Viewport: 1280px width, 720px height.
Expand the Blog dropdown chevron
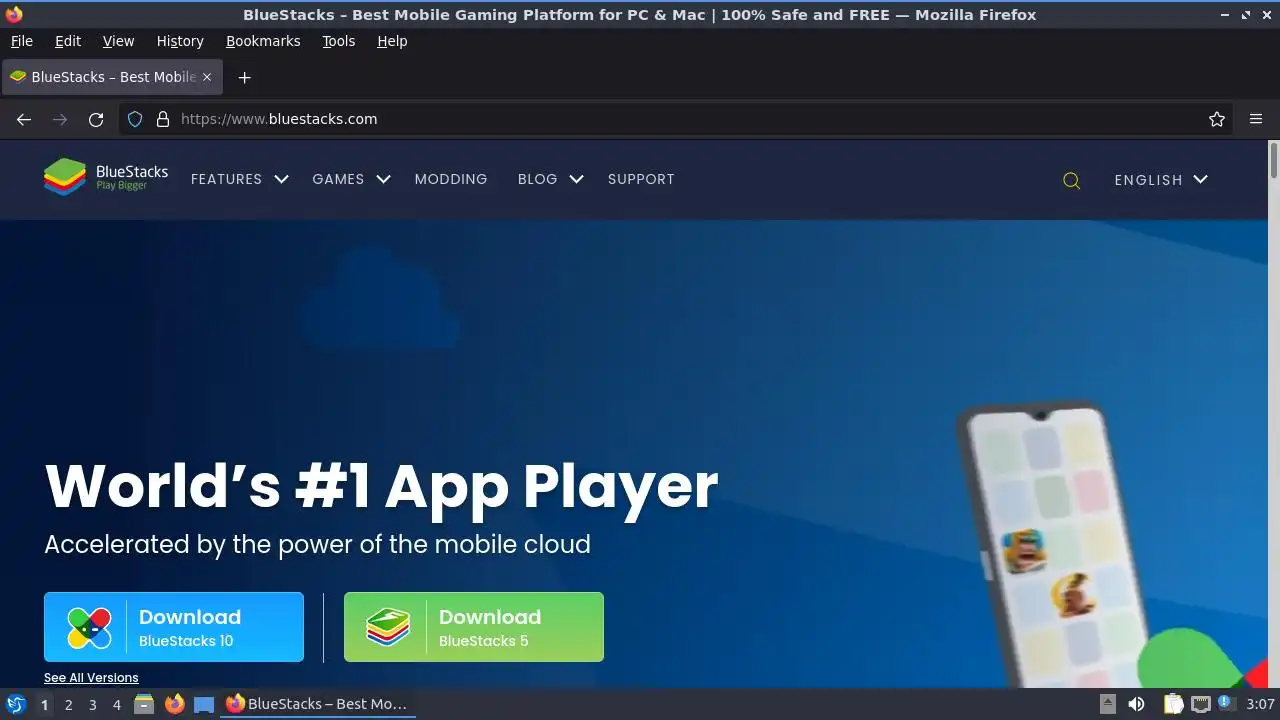[x=576, y=179]
